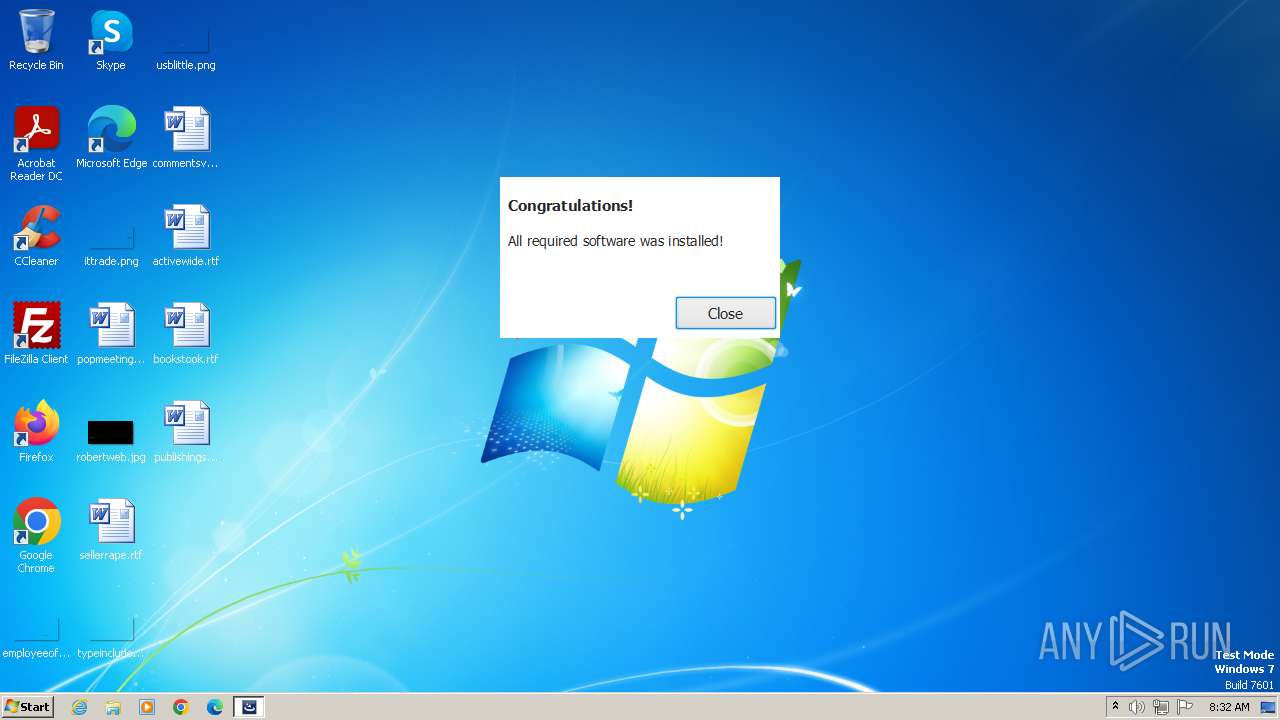Select the Google Chrome desktop shortcut

36,536
